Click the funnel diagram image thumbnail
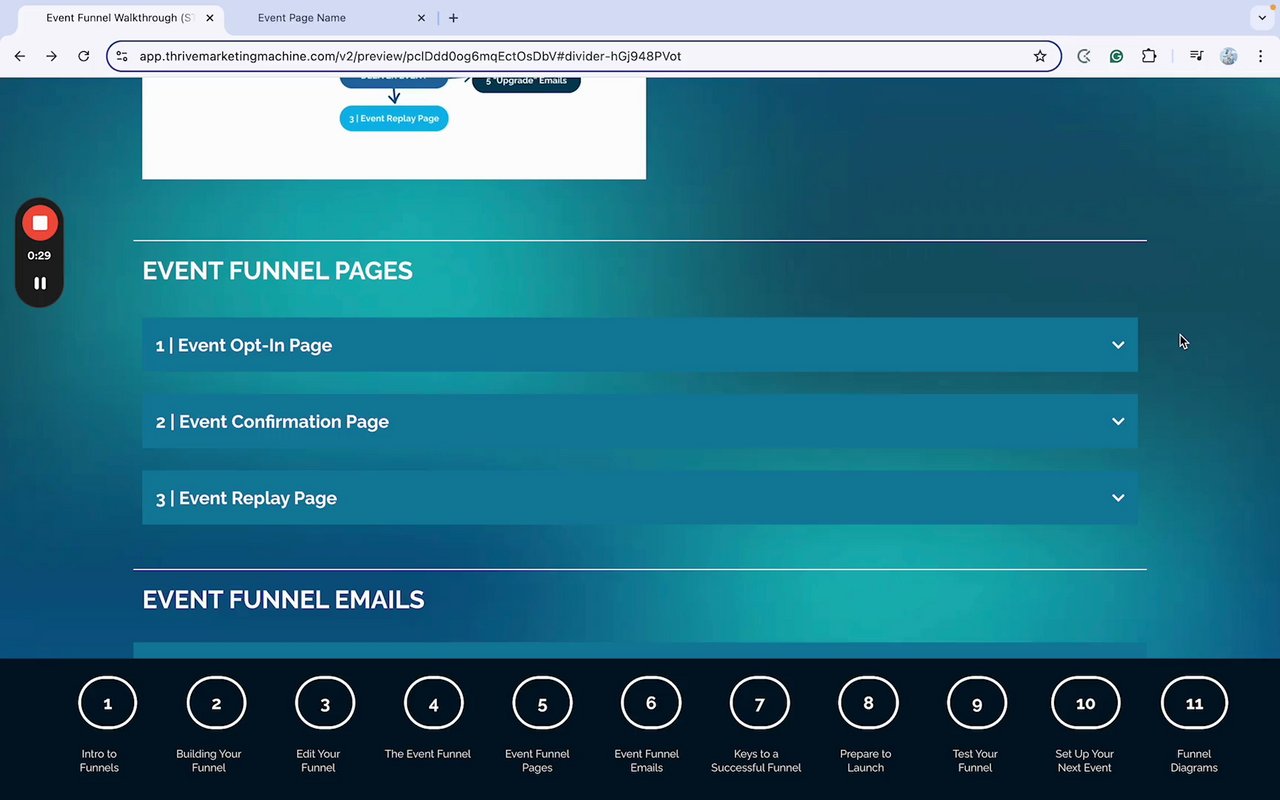This screenshot has width=1280, height=800. (394, 129)
